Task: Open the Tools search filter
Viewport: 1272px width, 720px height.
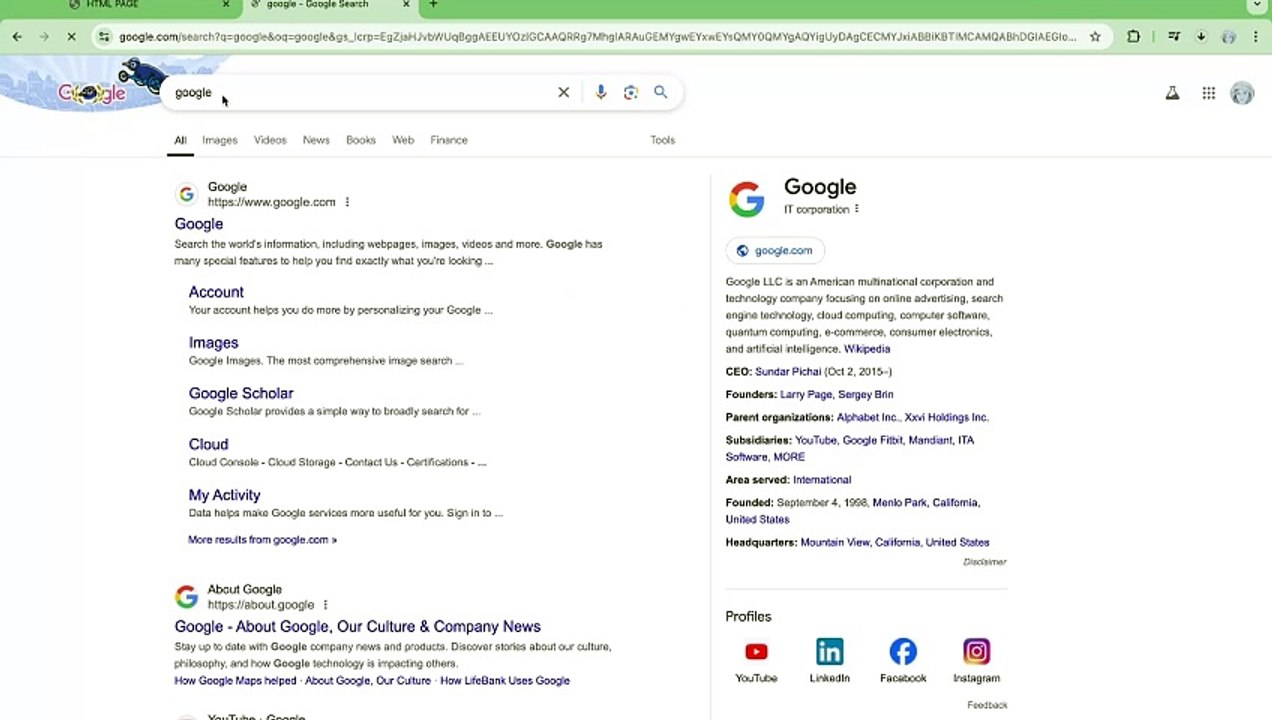Action: pyautogui.click(x=662, y=140)
